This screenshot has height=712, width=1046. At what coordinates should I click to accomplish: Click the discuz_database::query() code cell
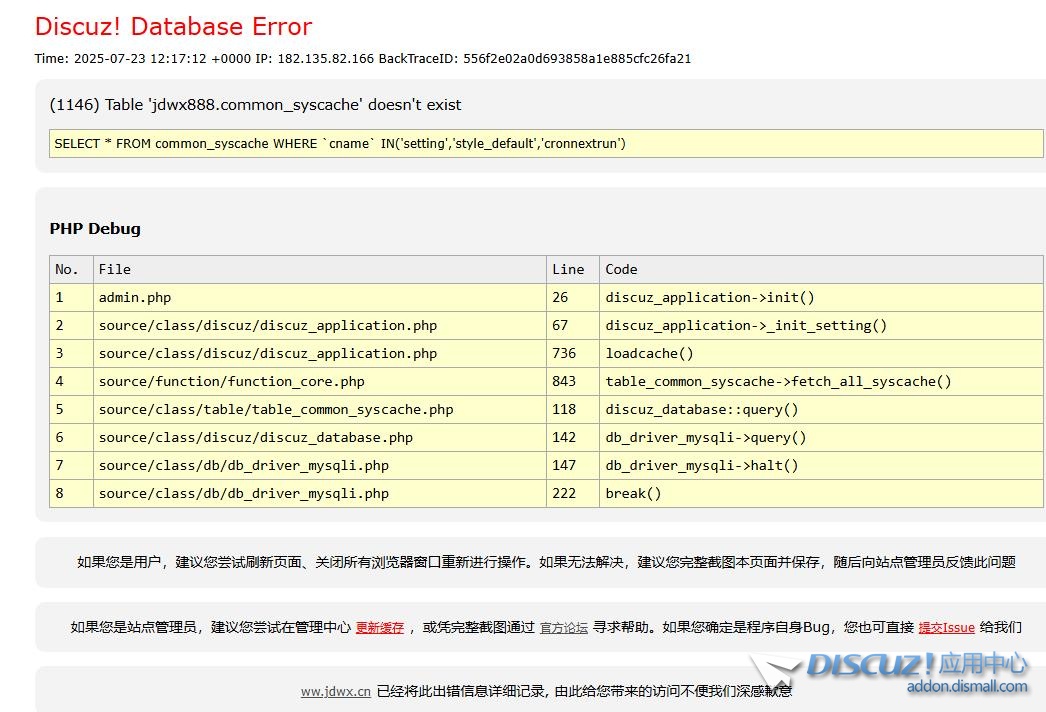coord(701,410)
